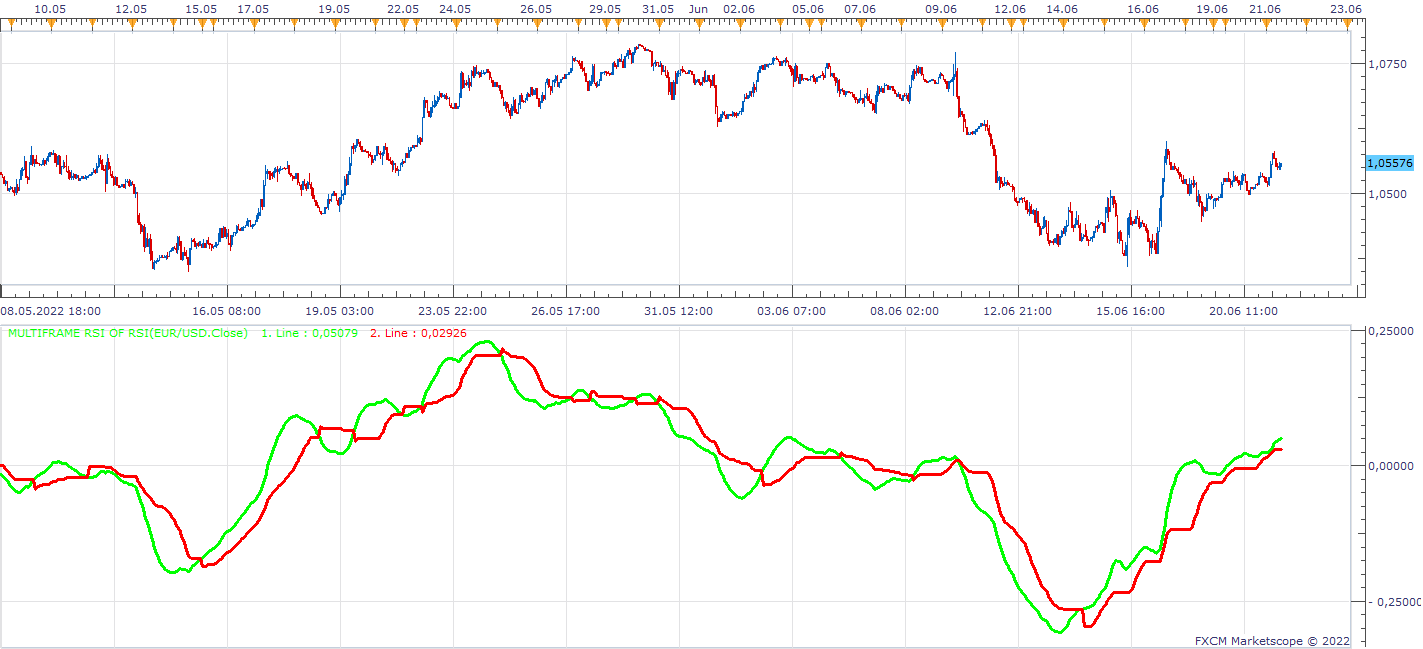This screenshot has height=649, width=1423.
Task: Click the 22.05 date label on top axis
Action: (x=403, y=9)
